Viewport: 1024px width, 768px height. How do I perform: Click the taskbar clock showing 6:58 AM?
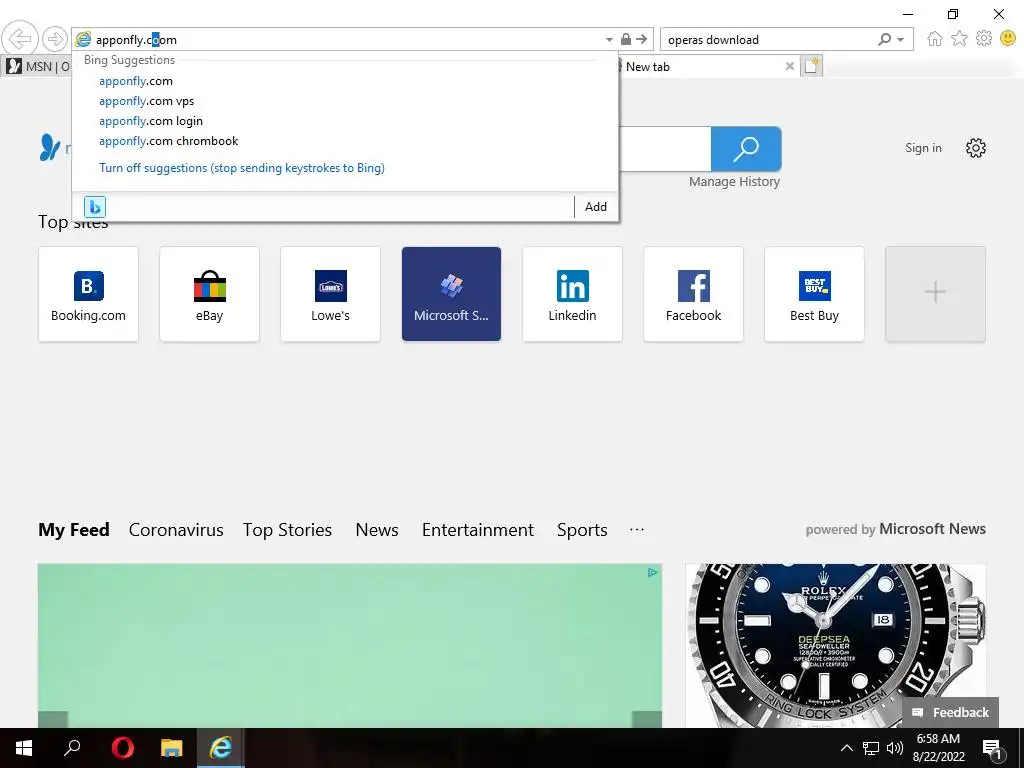938,748
